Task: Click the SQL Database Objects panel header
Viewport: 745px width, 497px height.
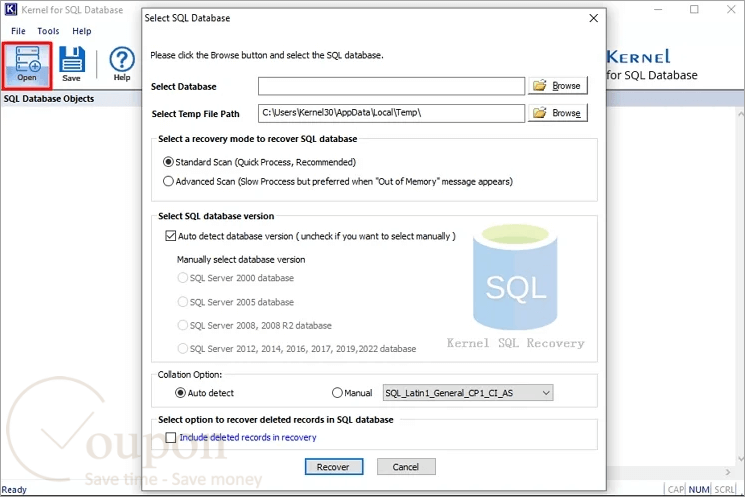Action: point(49,99)
